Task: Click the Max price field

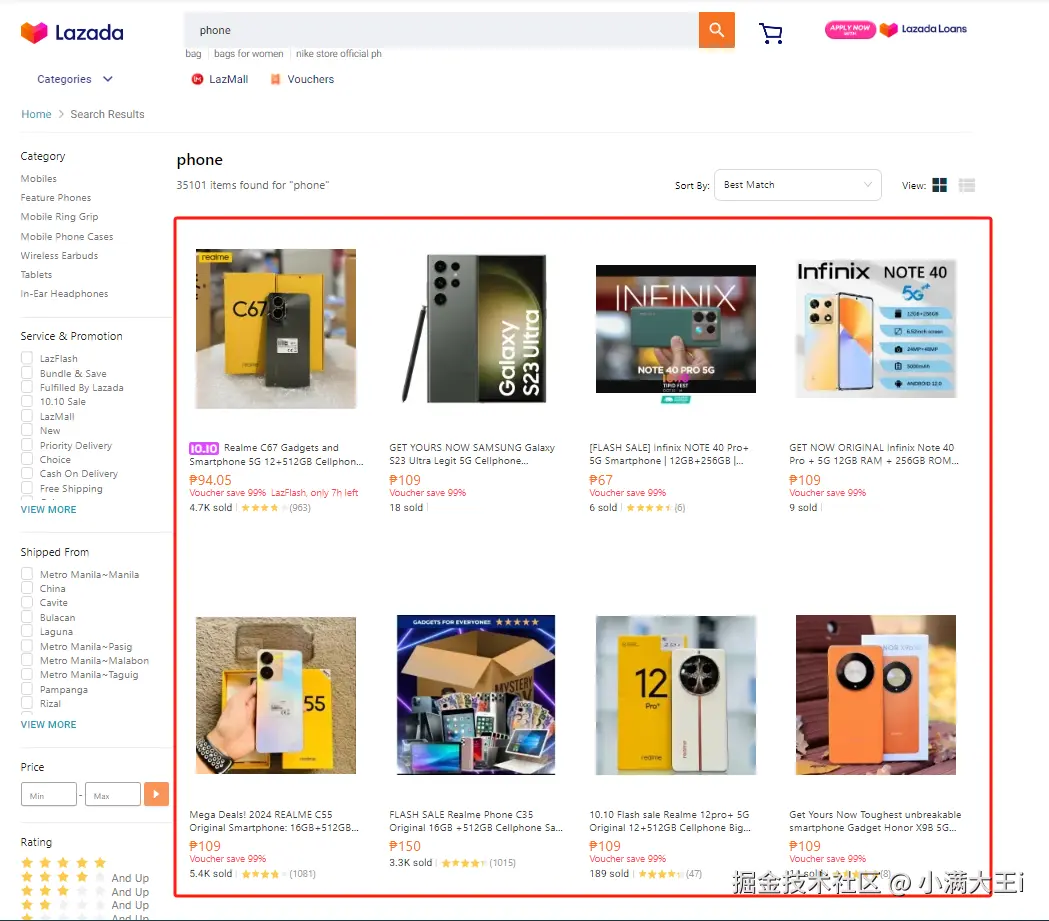Action: point(112,795)
